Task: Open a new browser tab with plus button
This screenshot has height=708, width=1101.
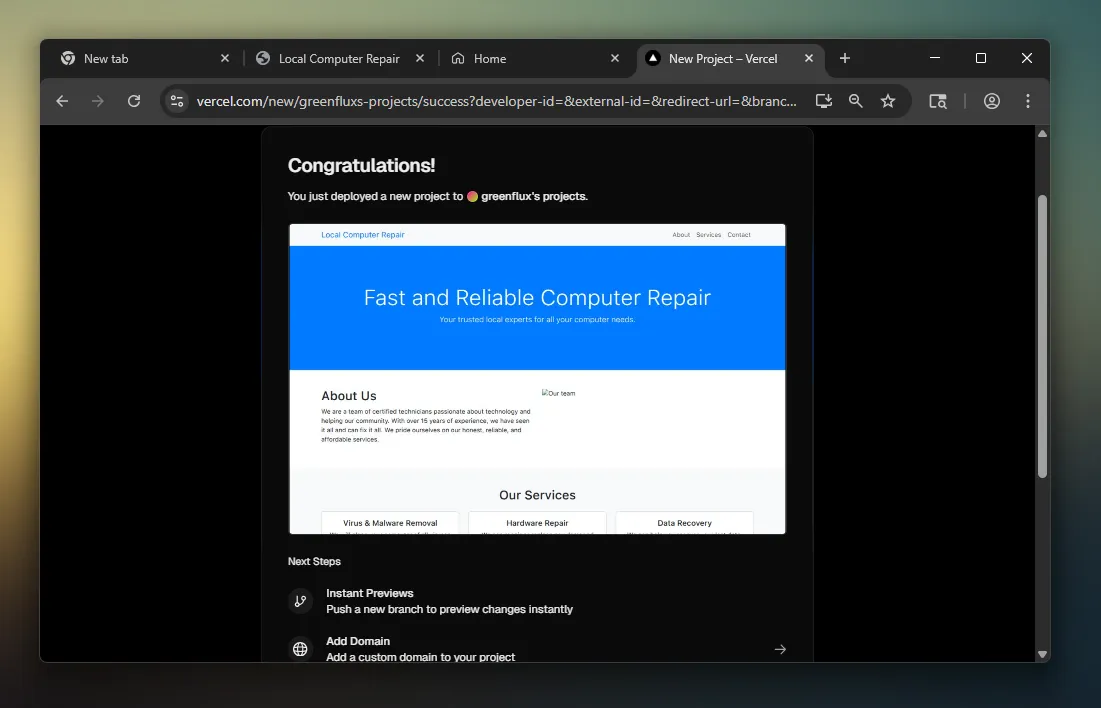Action: (x=845, y=59)
